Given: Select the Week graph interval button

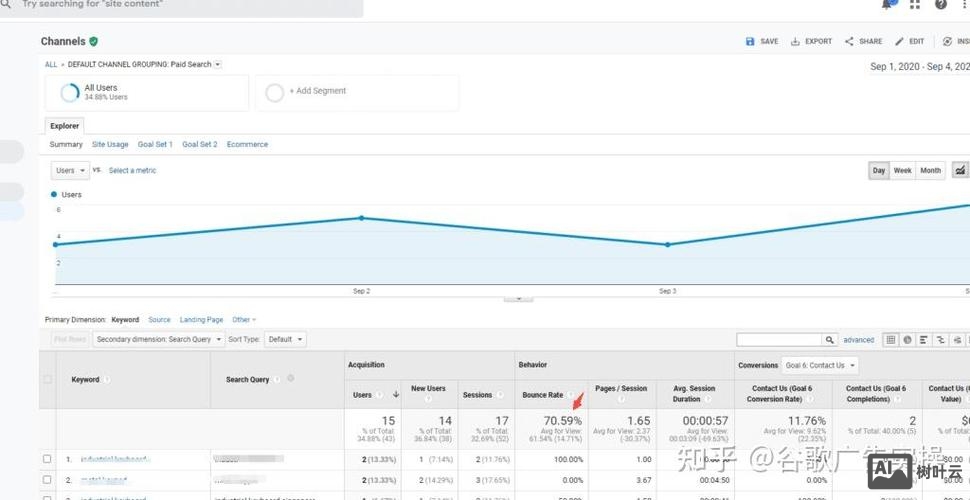Looking at the screenshot, I should 902,171.
